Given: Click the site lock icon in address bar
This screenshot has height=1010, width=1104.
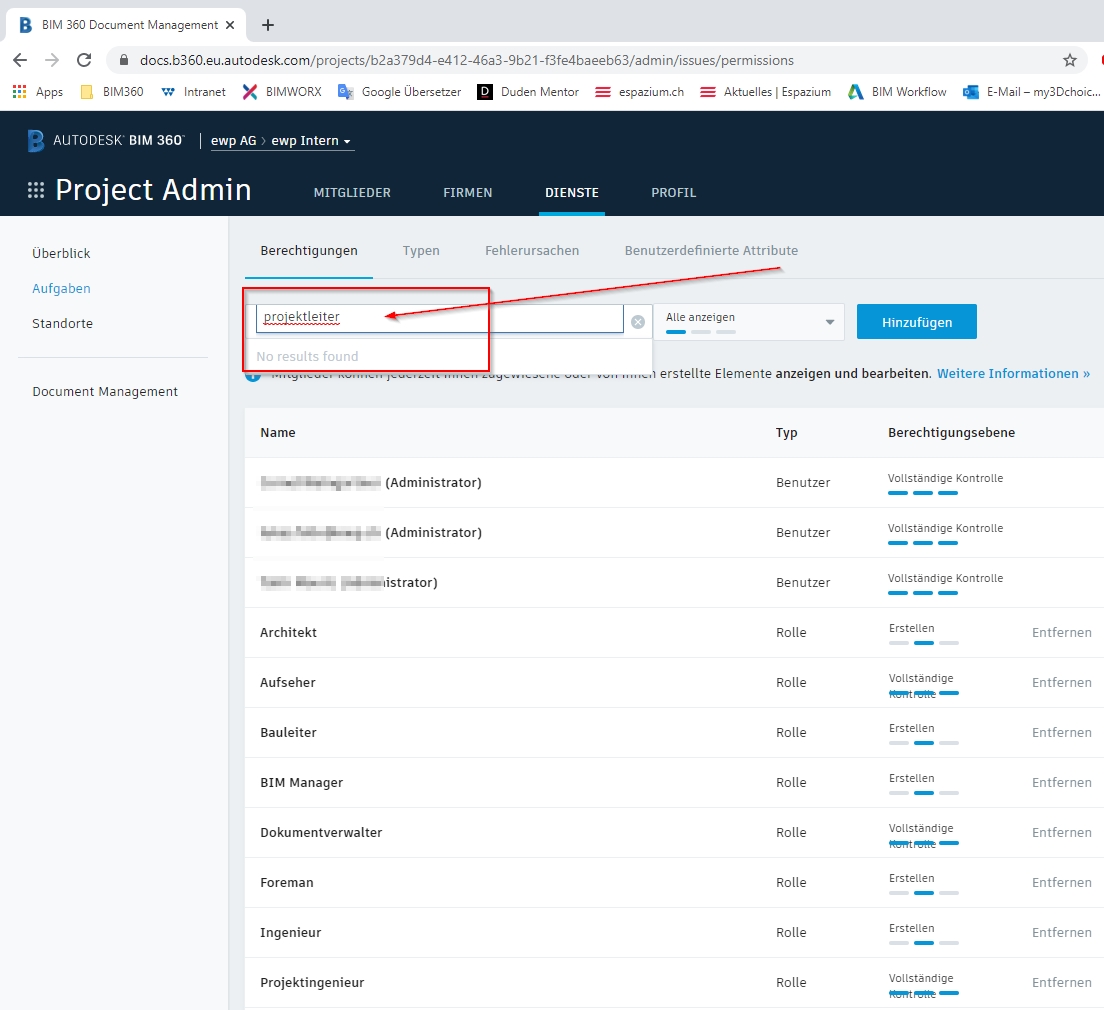Looking at the screenshot, I should click(124, 61).
